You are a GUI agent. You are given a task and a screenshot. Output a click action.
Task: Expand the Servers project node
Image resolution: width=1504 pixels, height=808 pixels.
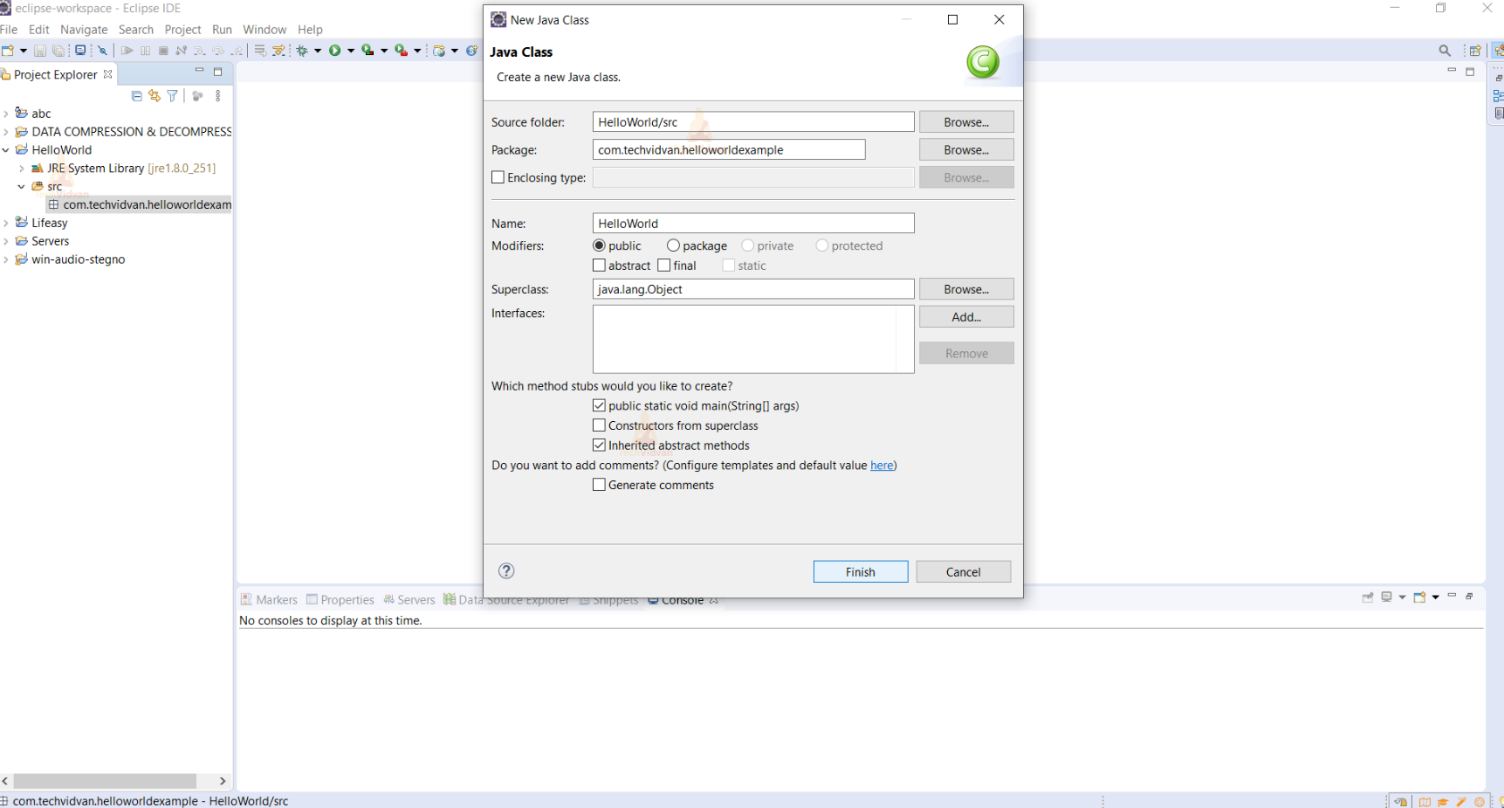(6, 241)
